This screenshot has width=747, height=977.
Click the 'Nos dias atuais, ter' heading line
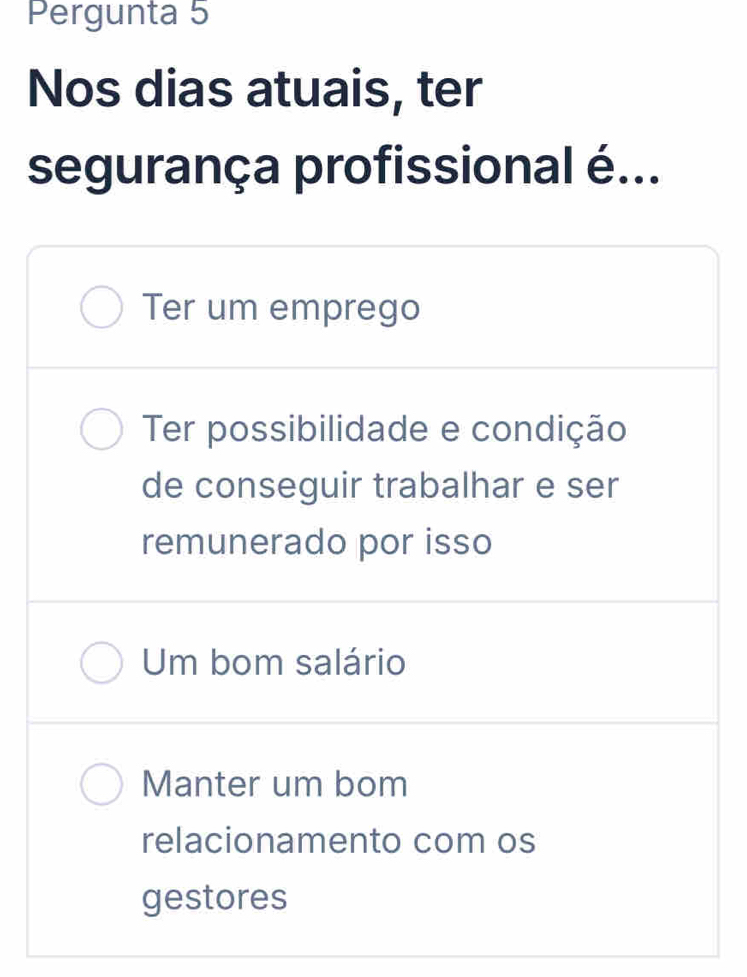click(255, 90)
